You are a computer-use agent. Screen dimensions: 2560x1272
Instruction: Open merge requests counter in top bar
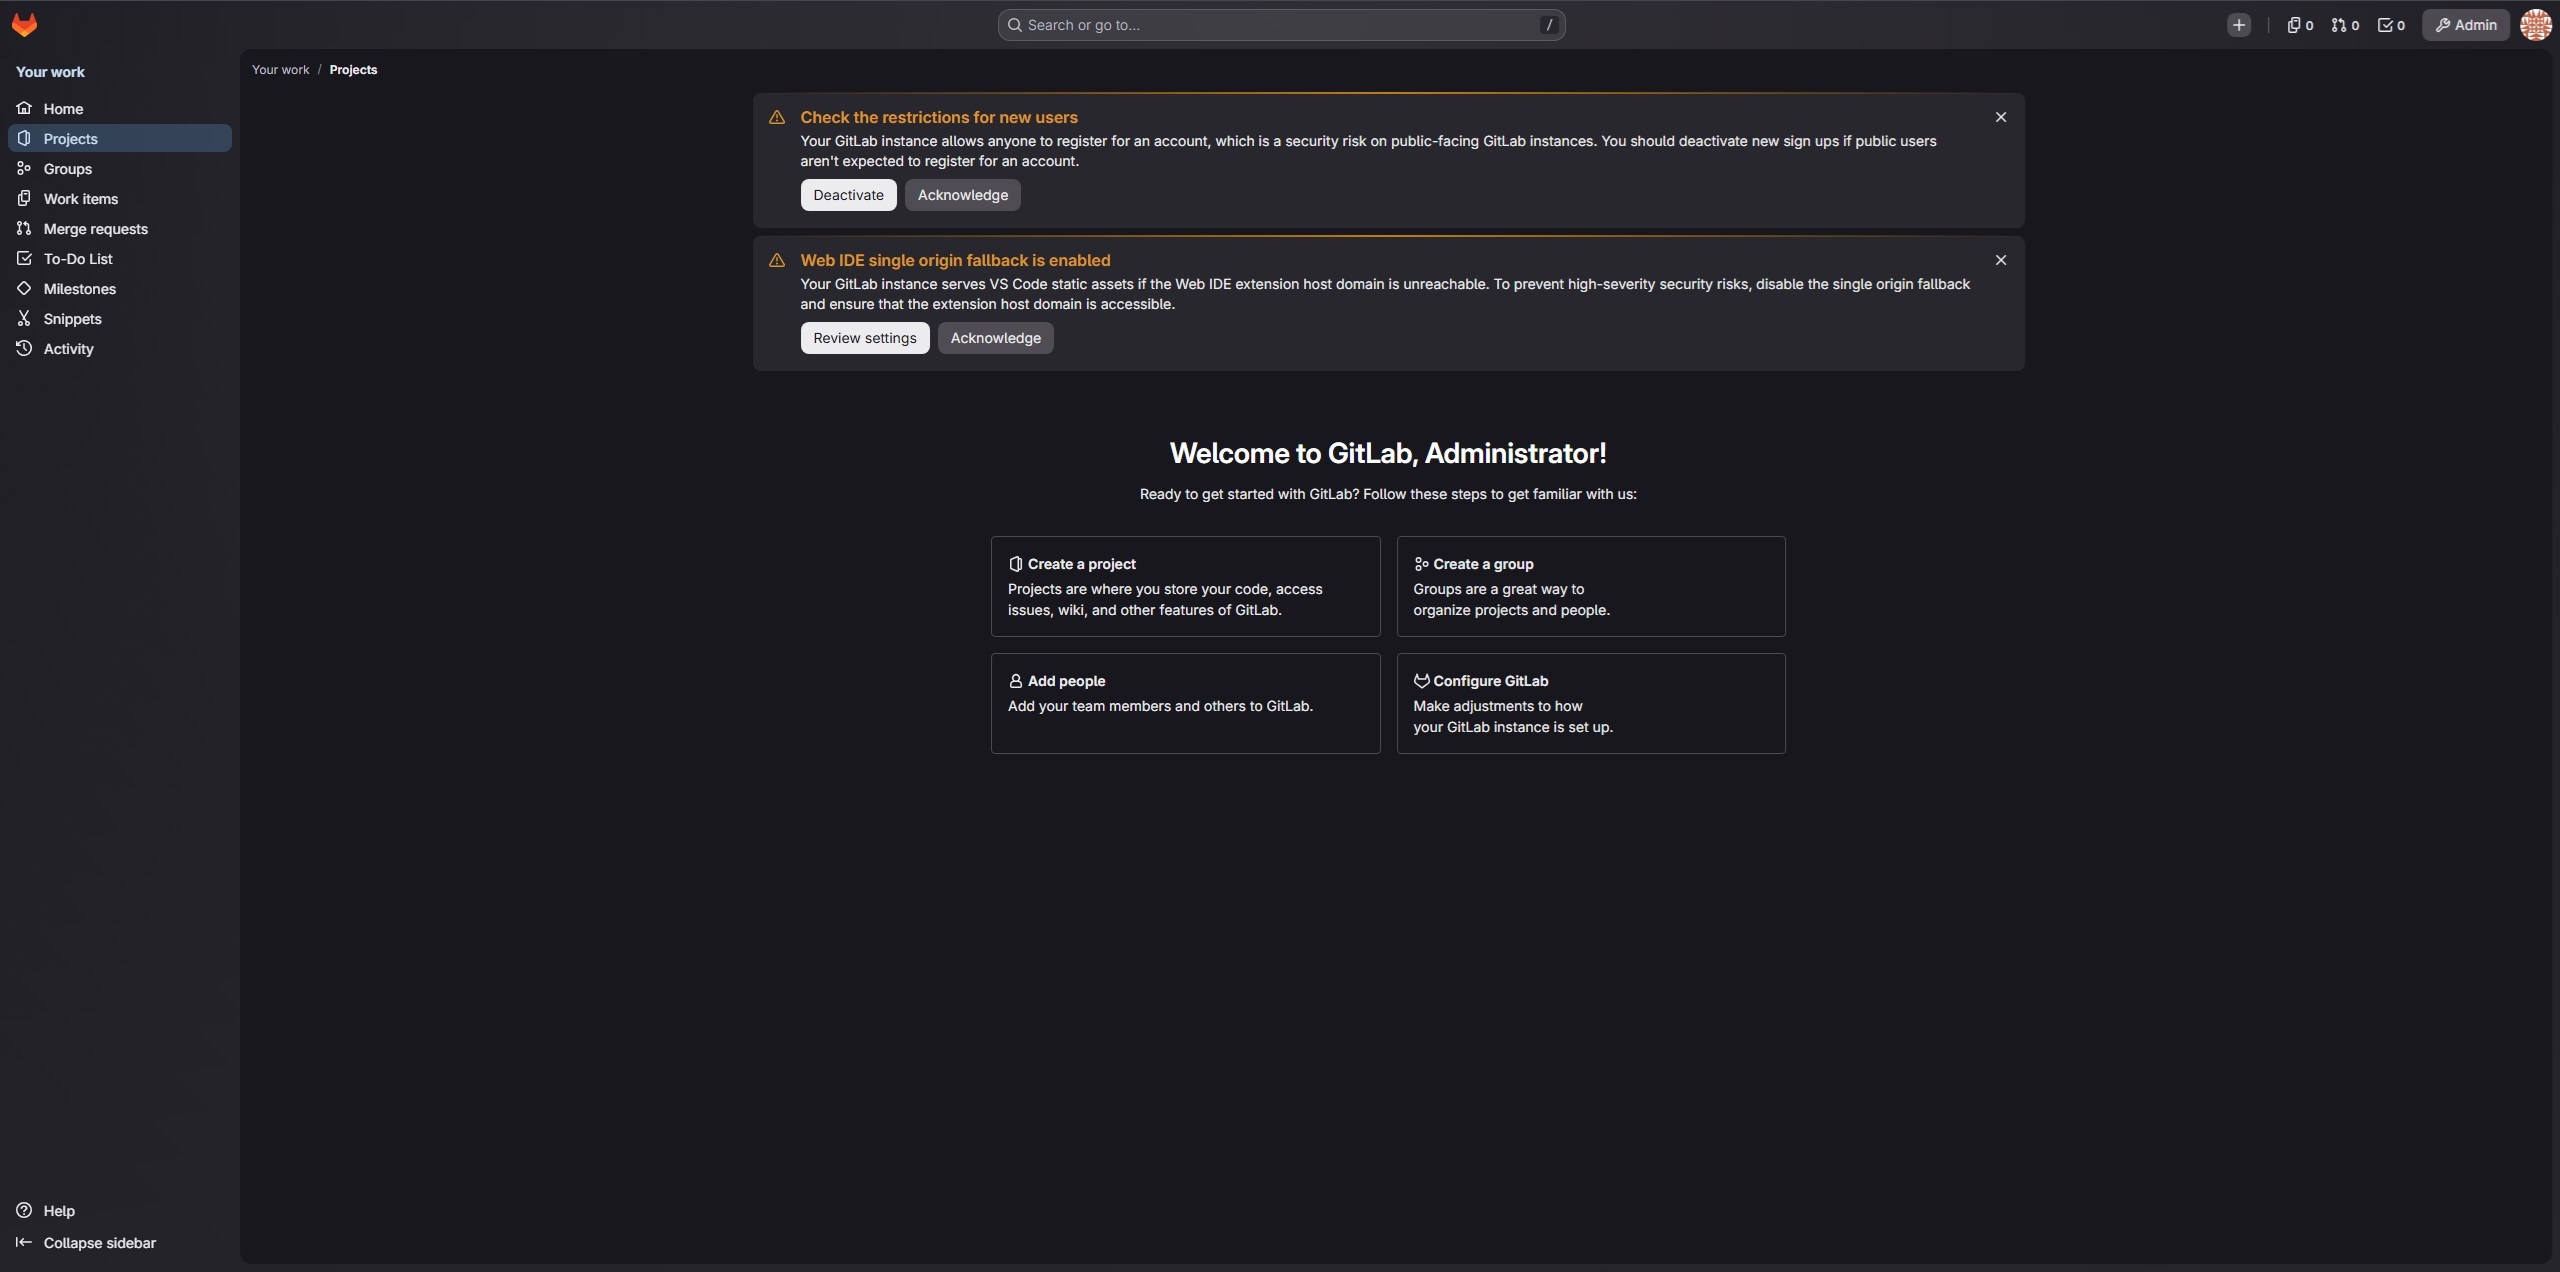(2345, 26)
